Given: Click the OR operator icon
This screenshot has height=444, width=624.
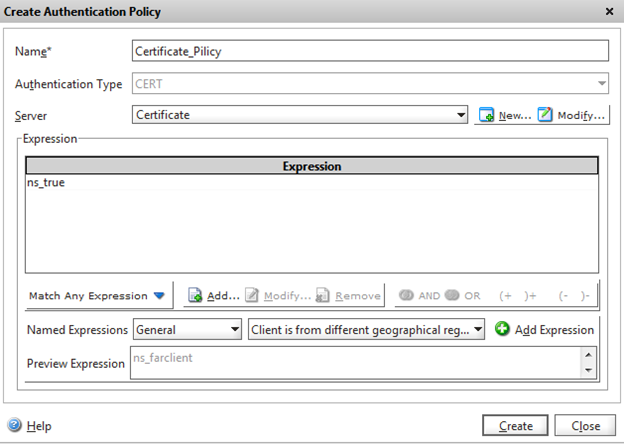Looking at the screenshot, I should click(x=452, y=295).
